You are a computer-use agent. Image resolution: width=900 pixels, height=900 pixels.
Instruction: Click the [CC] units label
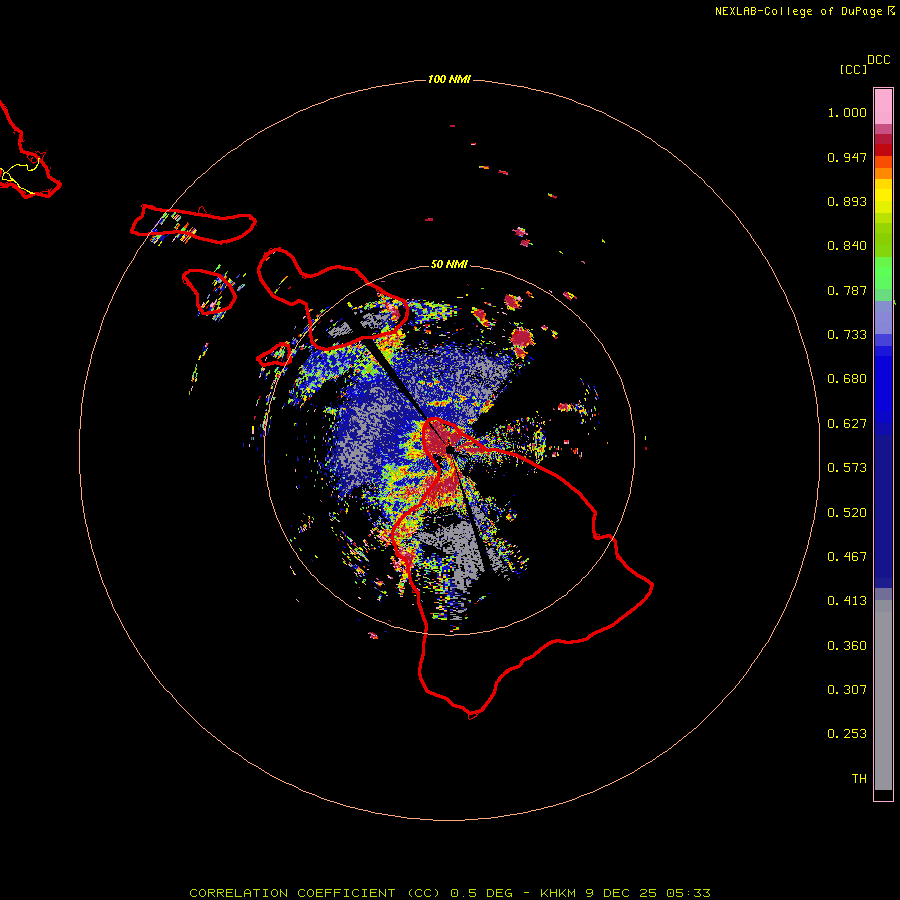click(854, 69)
